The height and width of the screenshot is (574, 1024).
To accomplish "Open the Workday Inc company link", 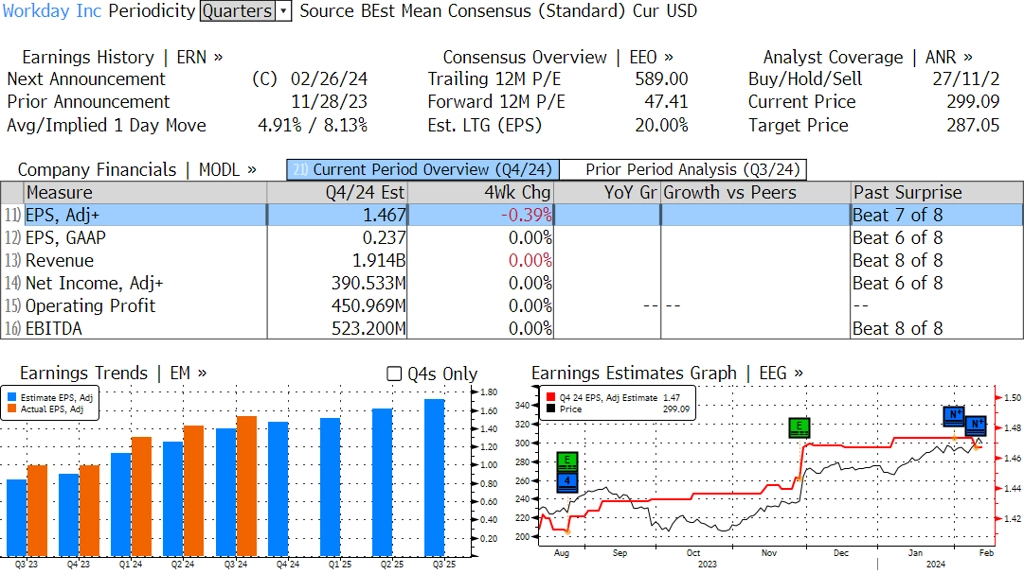I will click(x=52, y=11).
